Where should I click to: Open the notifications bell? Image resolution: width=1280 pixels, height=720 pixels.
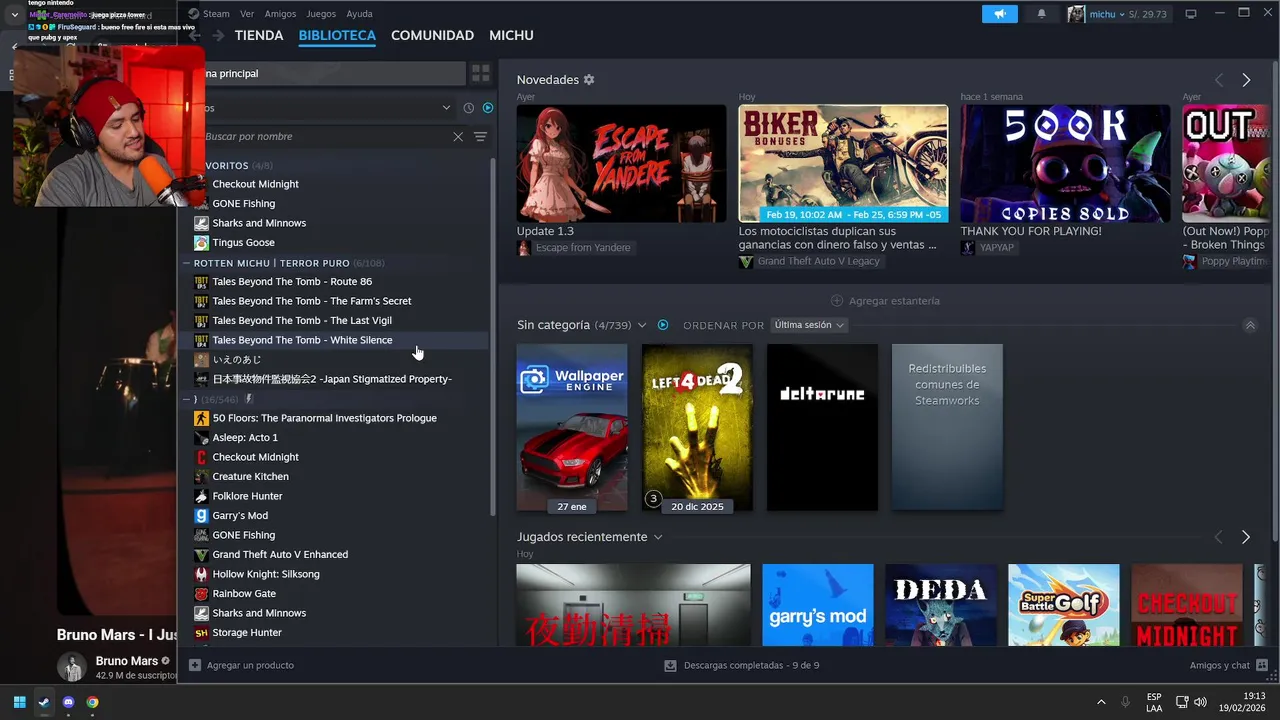[x=1041, y=14]
